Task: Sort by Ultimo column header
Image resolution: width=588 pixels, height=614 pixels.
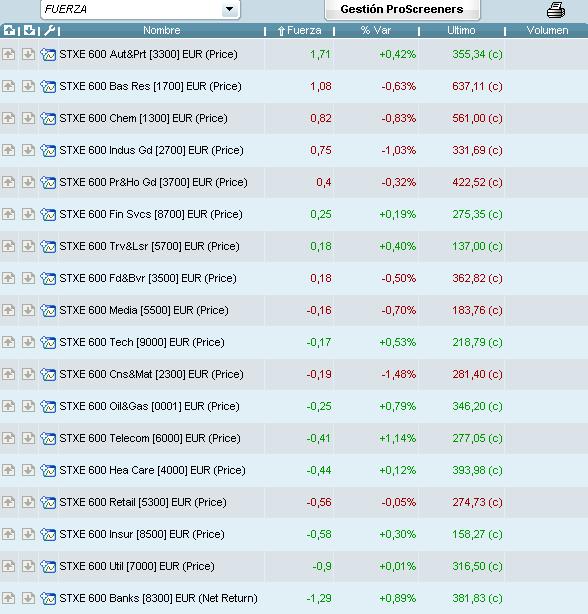Action: click(x=461, y=30)
